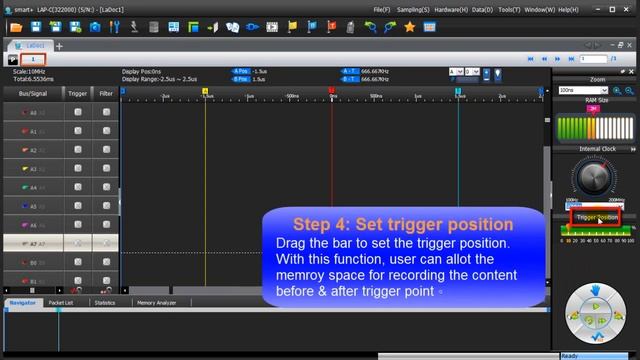This screenshot has height=360, width=640.
Task: Click the blue add-bar icon near selectors
Action: 486,74
